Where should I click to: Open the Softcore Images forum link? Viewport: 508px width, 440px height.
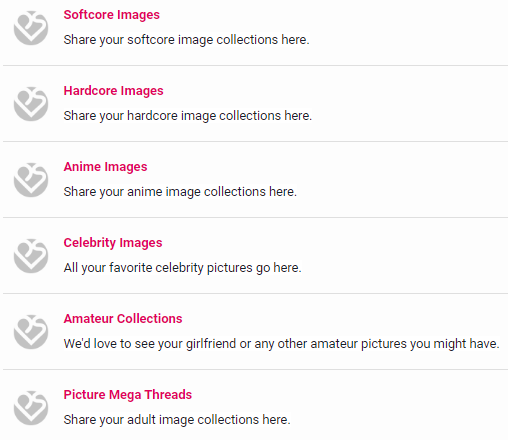coord(112,15)
